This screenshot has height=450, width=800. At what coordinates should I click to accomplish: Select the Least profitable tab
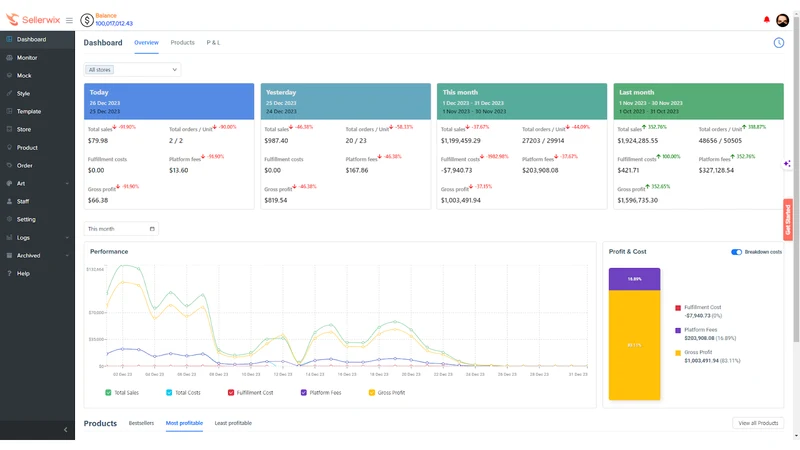[x=233, y=423]
